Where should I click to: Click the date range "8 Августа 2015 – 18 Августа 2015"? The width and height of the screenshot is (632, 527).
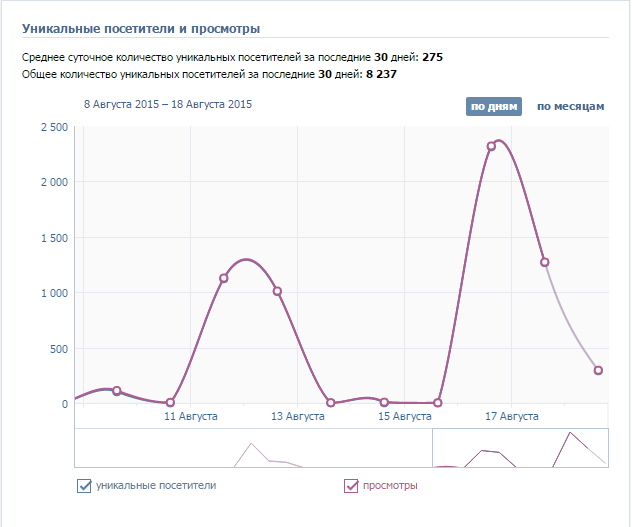click(x=168, y=103)
